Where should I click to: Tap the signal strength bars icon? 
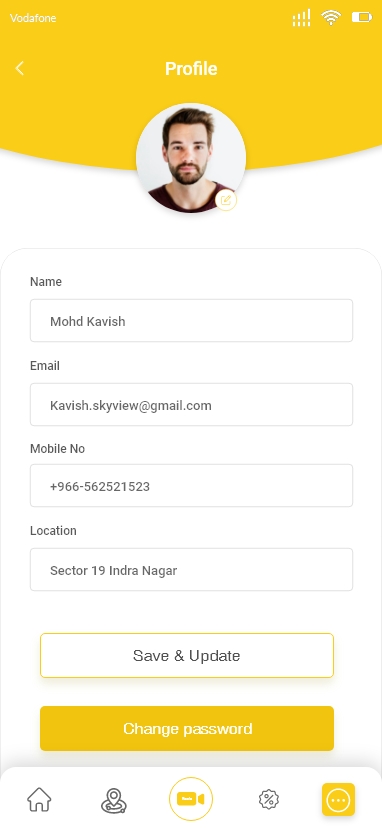301,18
